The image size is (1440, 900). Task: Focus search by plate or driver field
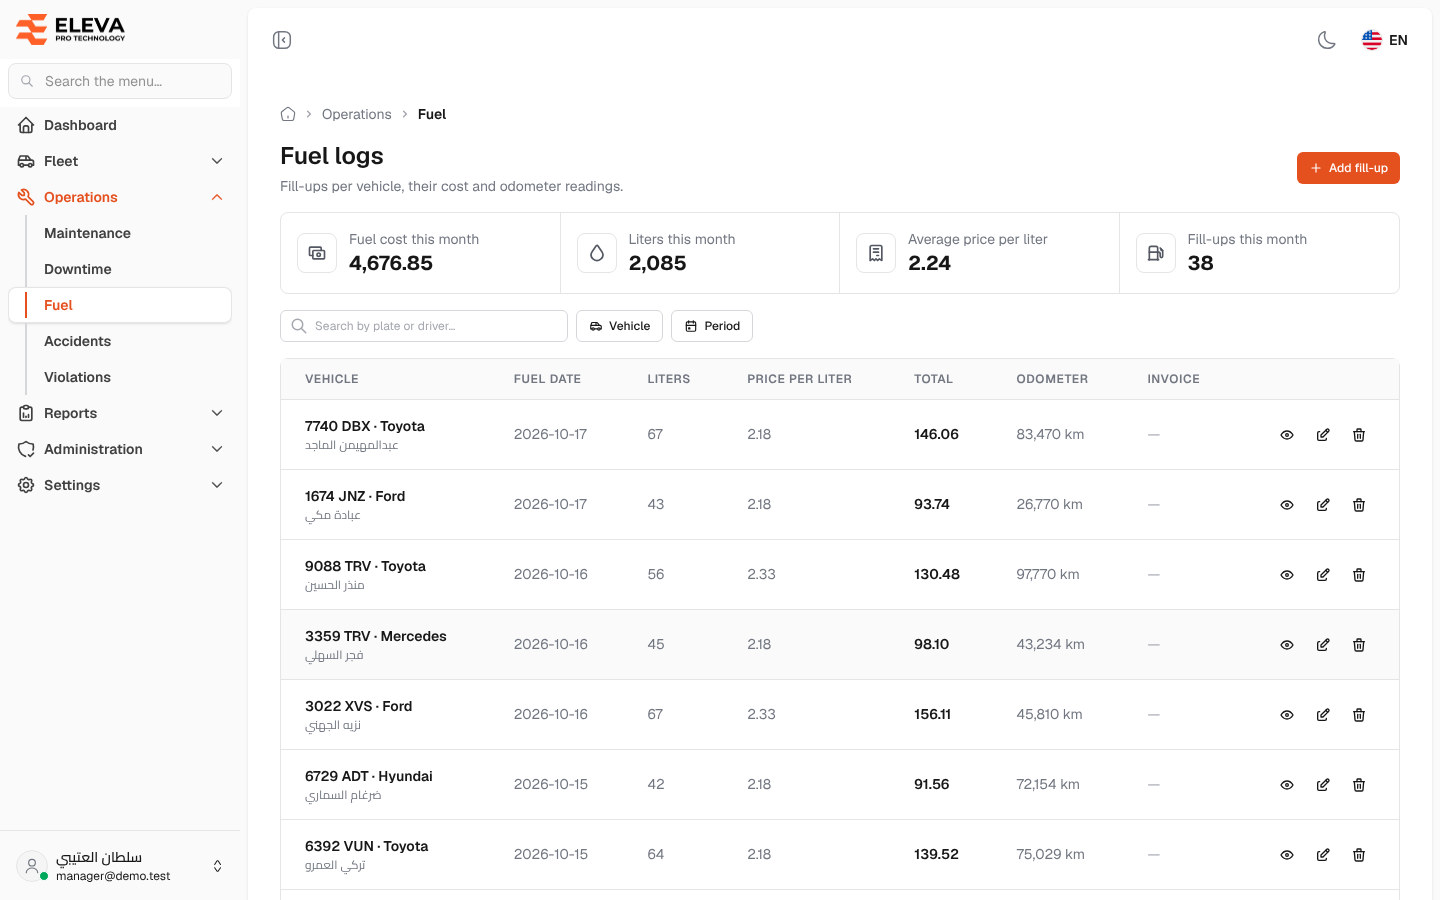point(424,326)
